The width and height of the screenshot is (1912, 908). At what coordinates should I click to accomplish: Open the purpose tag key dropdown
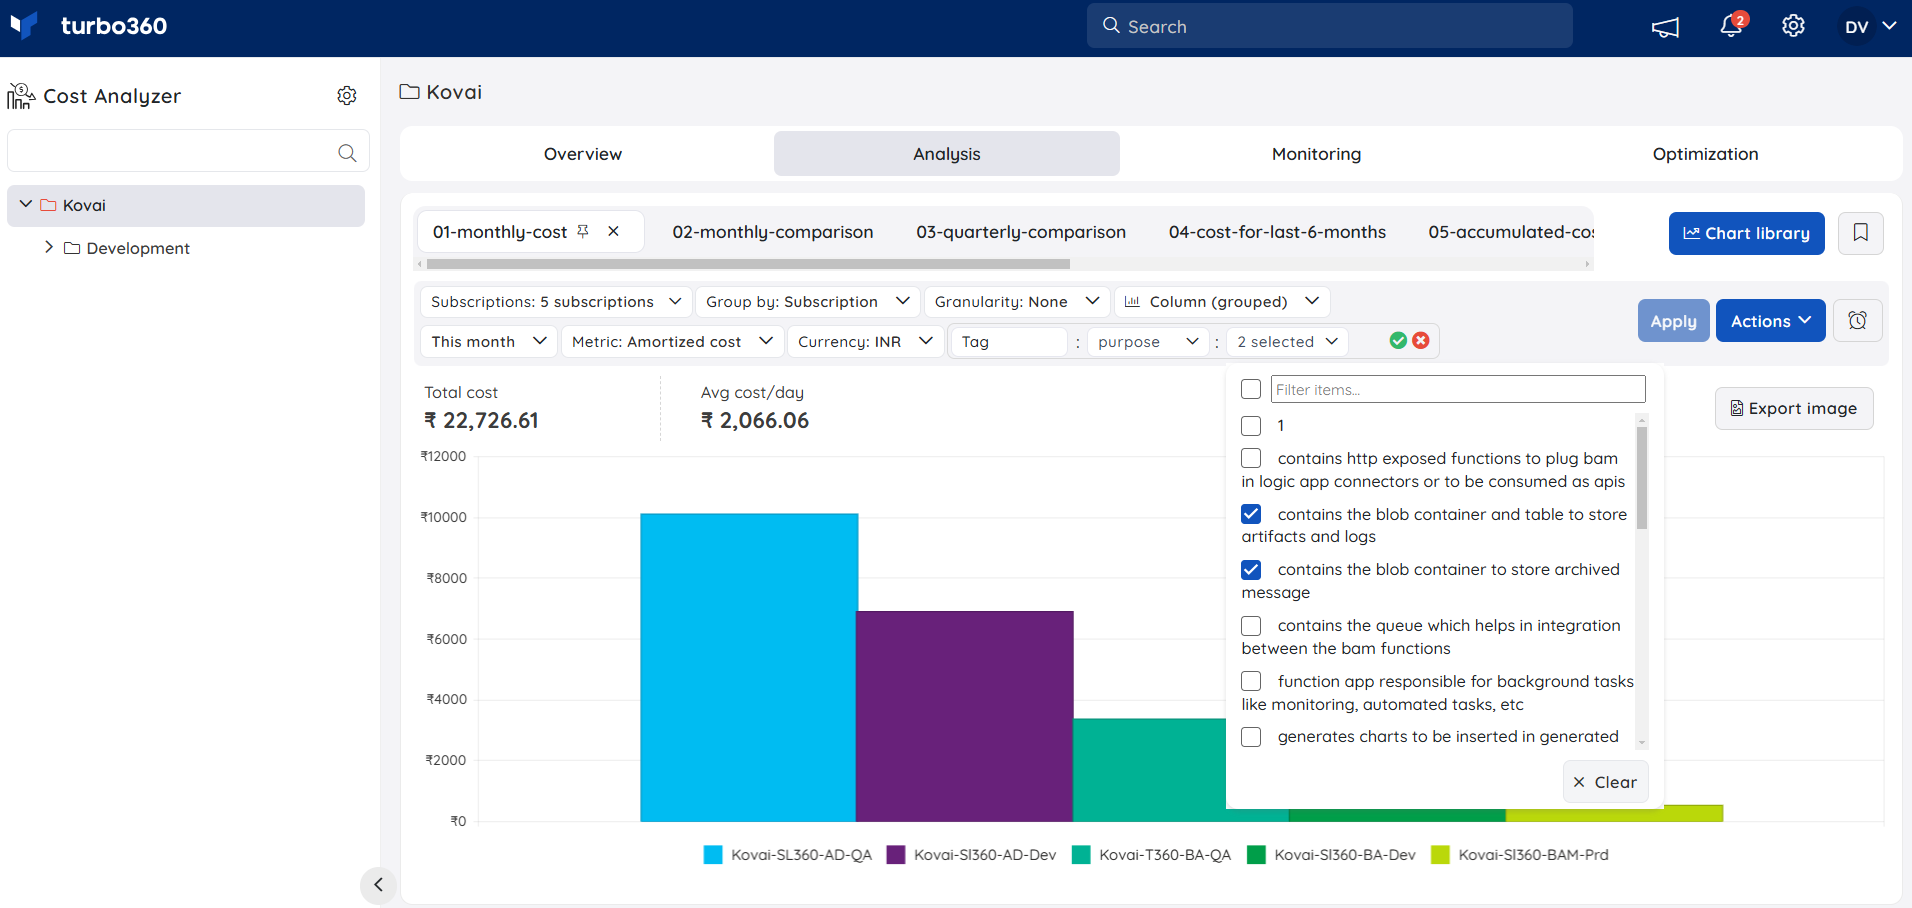click(x=1148, y=342)
